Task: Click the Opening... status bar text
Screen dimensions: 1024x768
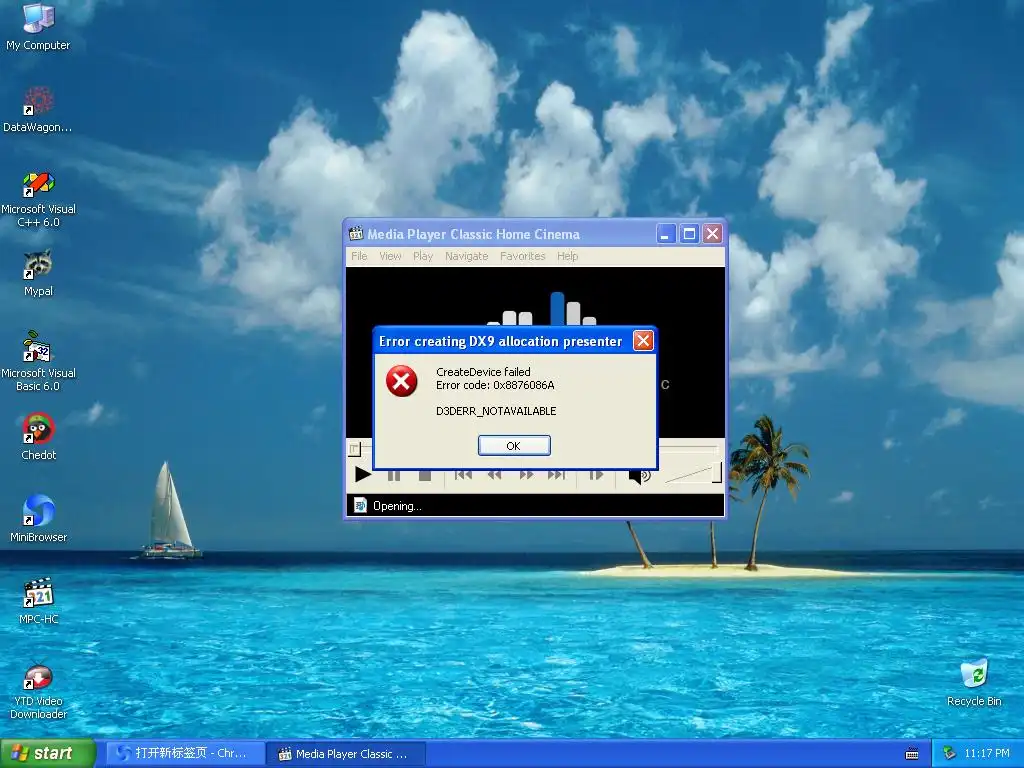Action: point(397,506)
